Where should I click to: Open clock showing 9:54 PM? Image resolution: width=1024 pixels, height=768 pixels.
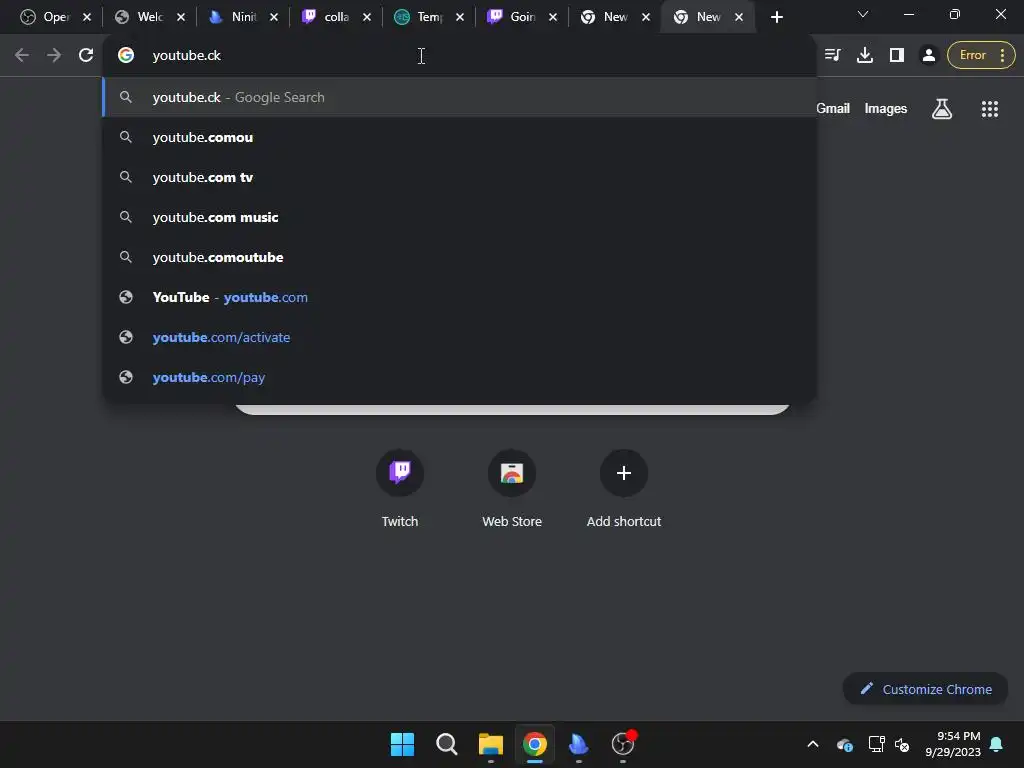coord(953,744)
